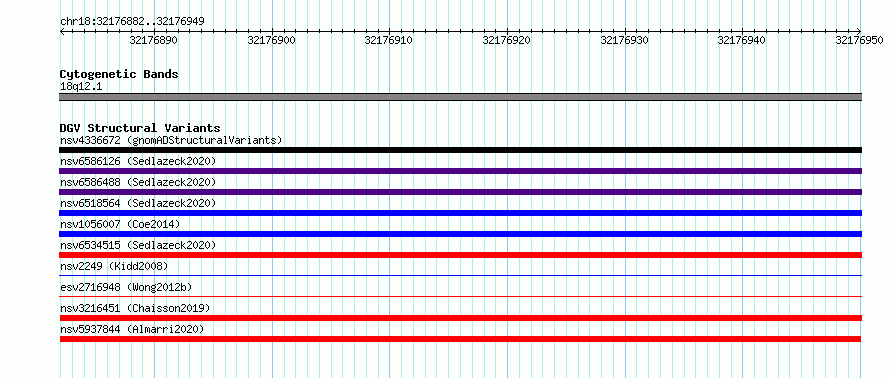Click the thin red esv2716948 variant line
Viewport: 890px width, 378px height.
(x=461, y=296)
